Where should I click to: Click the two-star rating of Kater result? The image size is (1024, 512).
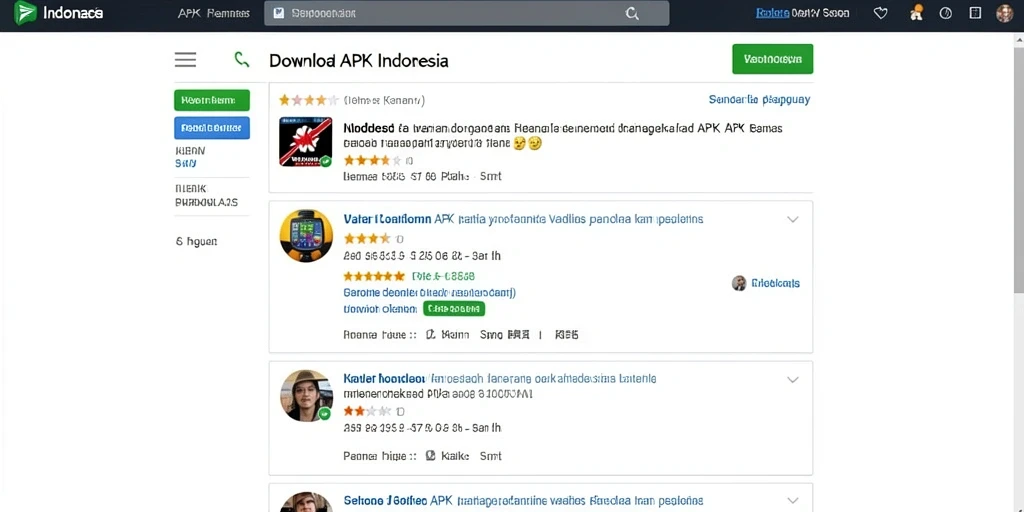click(367, 411)
